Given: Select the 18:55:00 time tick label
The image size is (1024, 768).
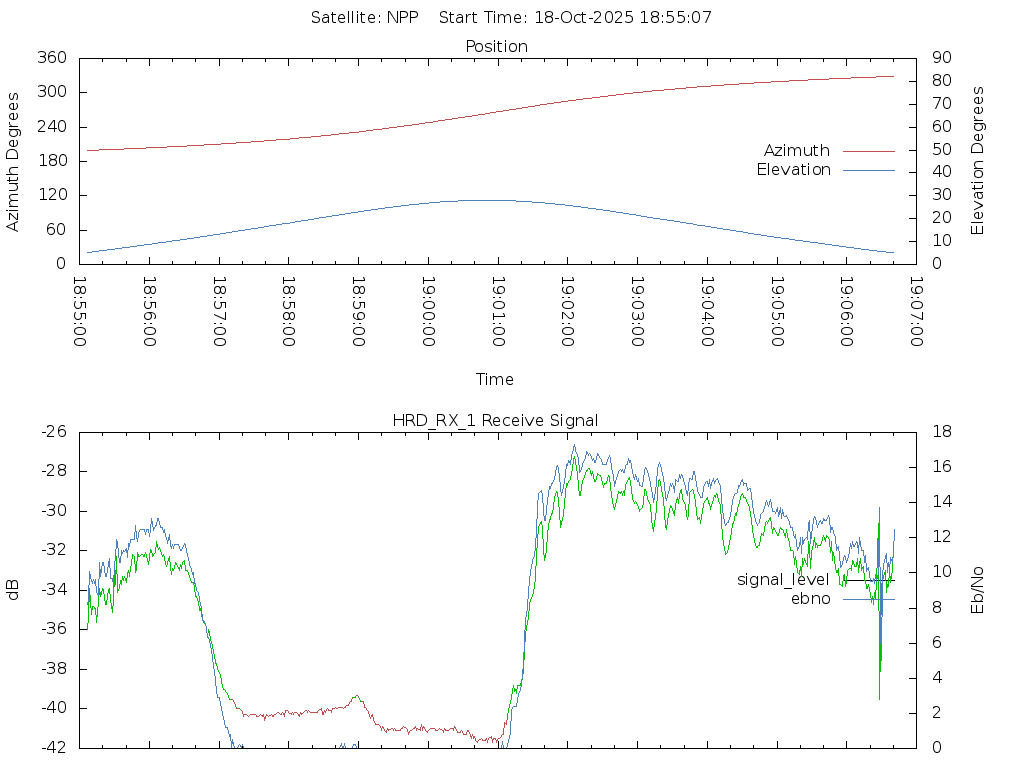Looking at the screenshot, I should (x=80, y=311).
